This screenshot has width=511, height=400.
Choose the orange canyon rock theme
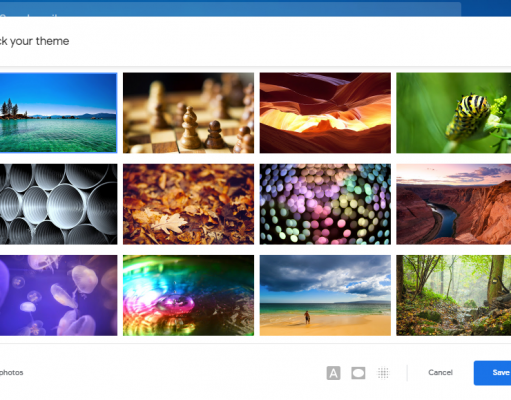[x=325, y=113]
